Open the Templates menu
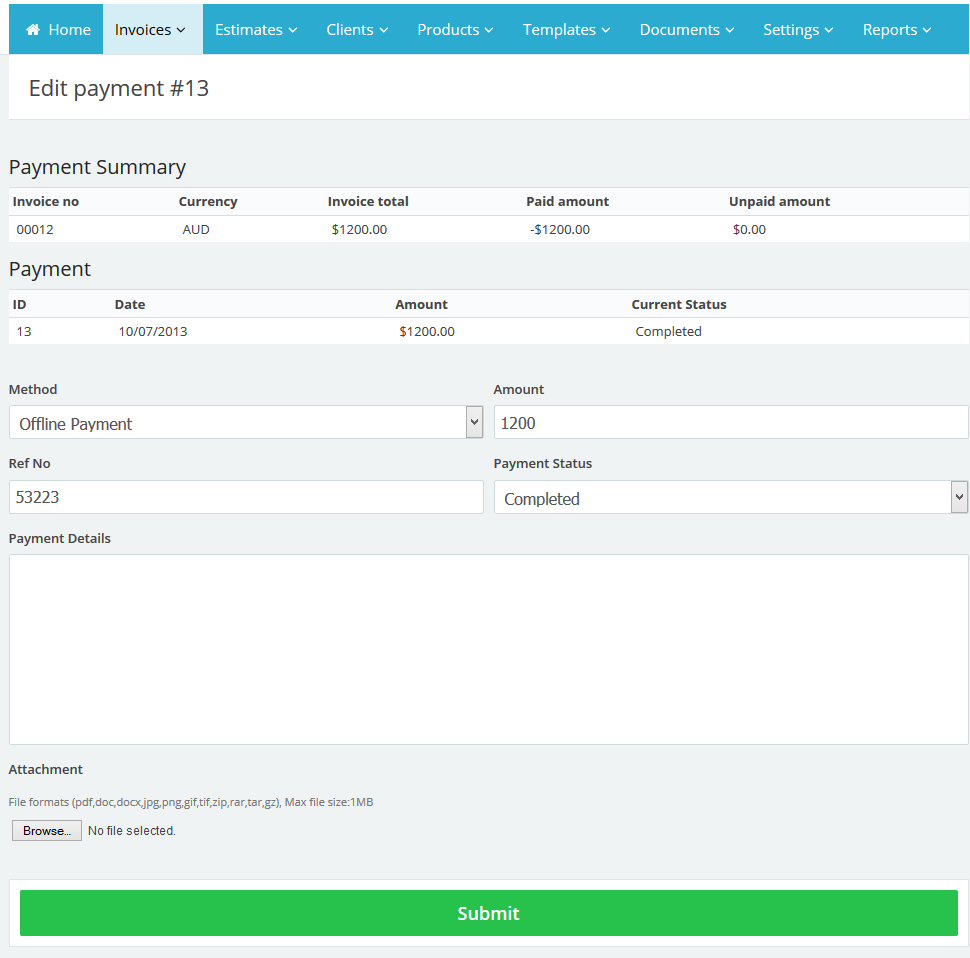Screen dimensions: 970x958 click(x=567, y=30)
